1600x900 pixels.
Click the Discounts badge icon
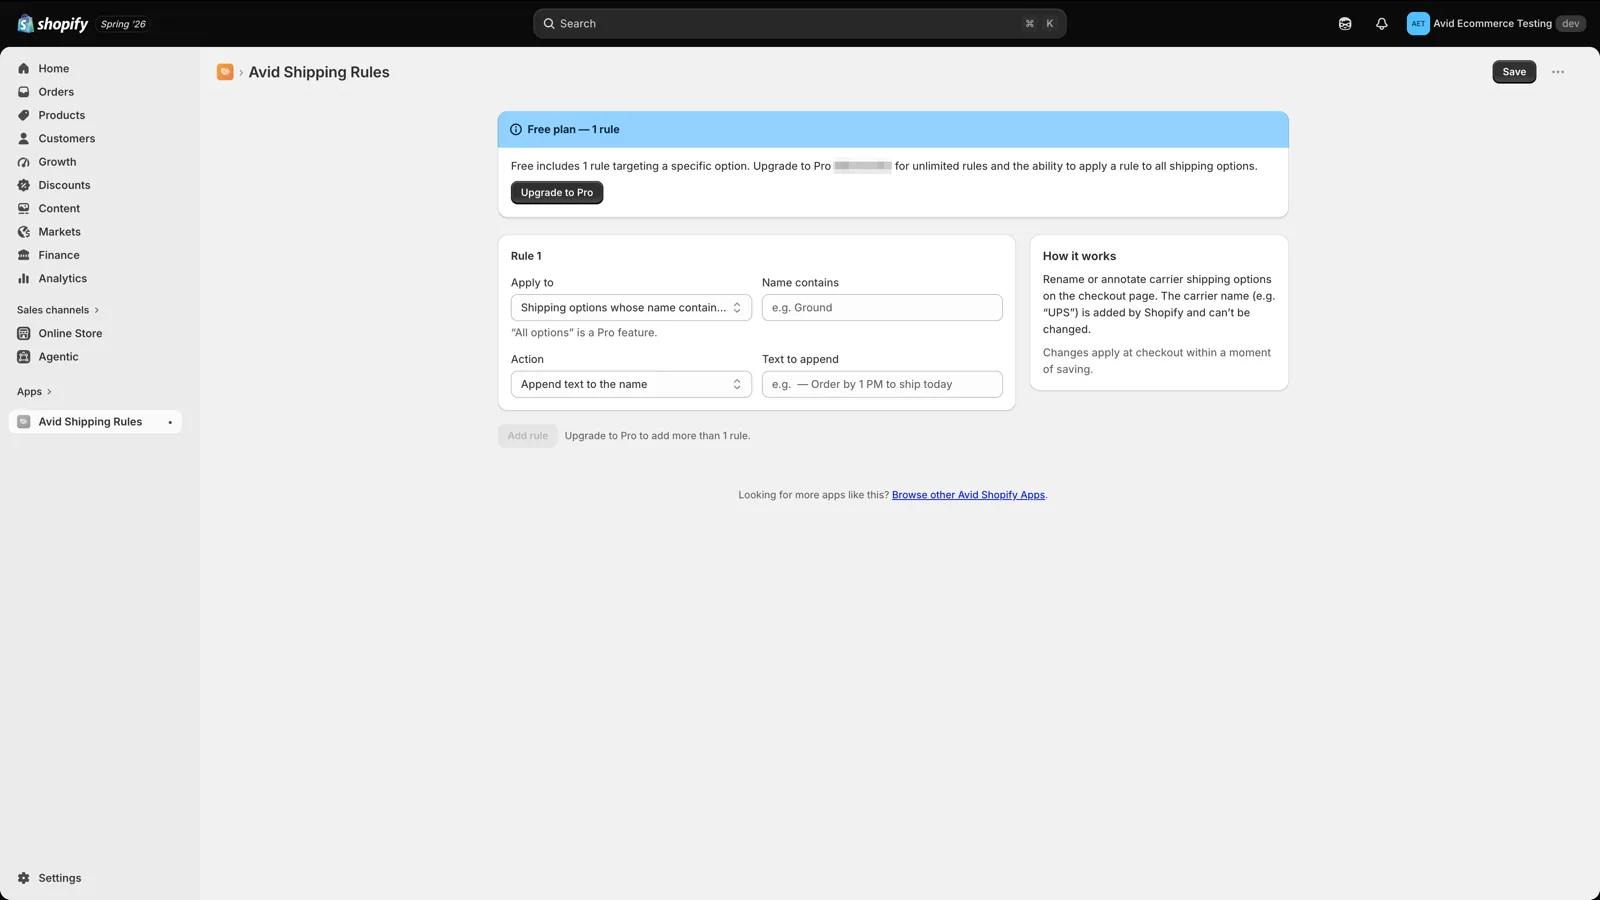(x=24, y=185)
